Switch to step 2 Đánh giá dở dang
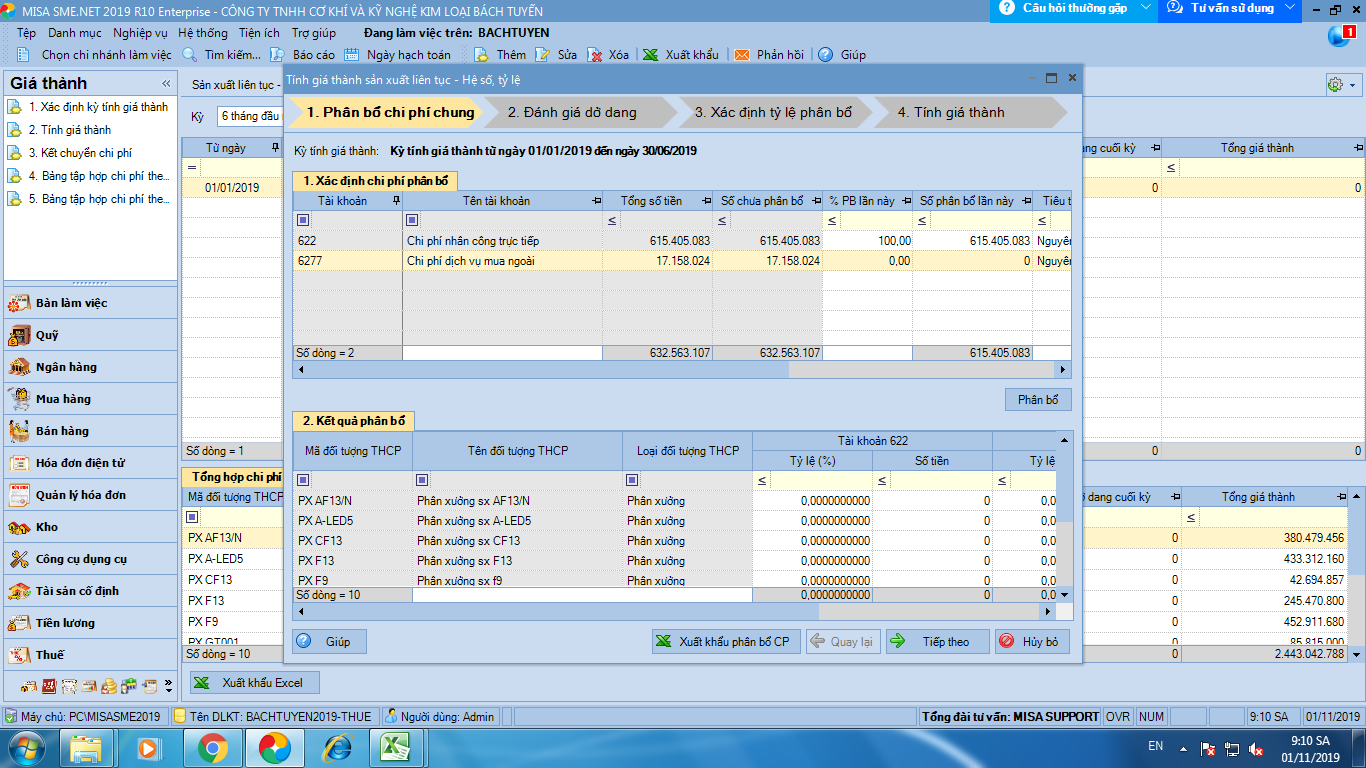Viewport: 1366px width, 768px height. [x=572, y=112]
